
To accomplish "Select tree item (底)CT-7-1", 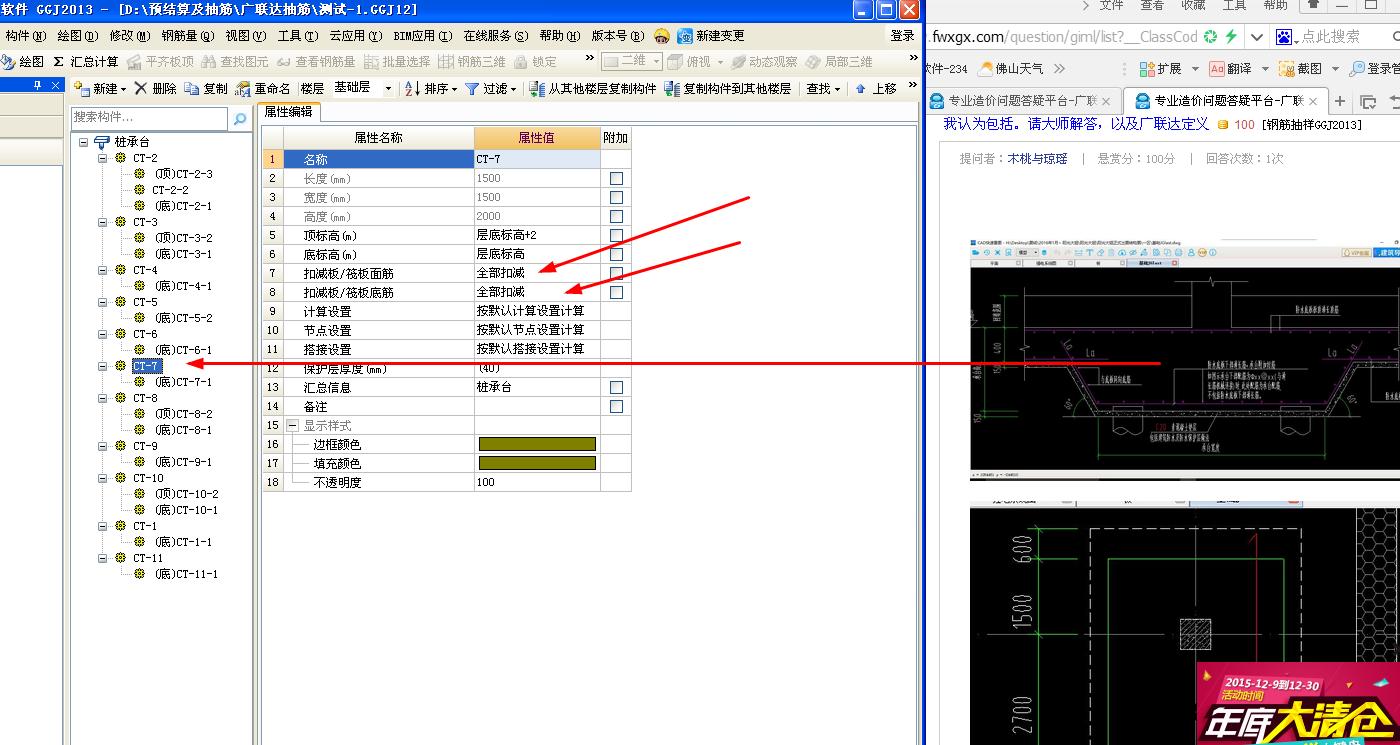I will 183,382.
